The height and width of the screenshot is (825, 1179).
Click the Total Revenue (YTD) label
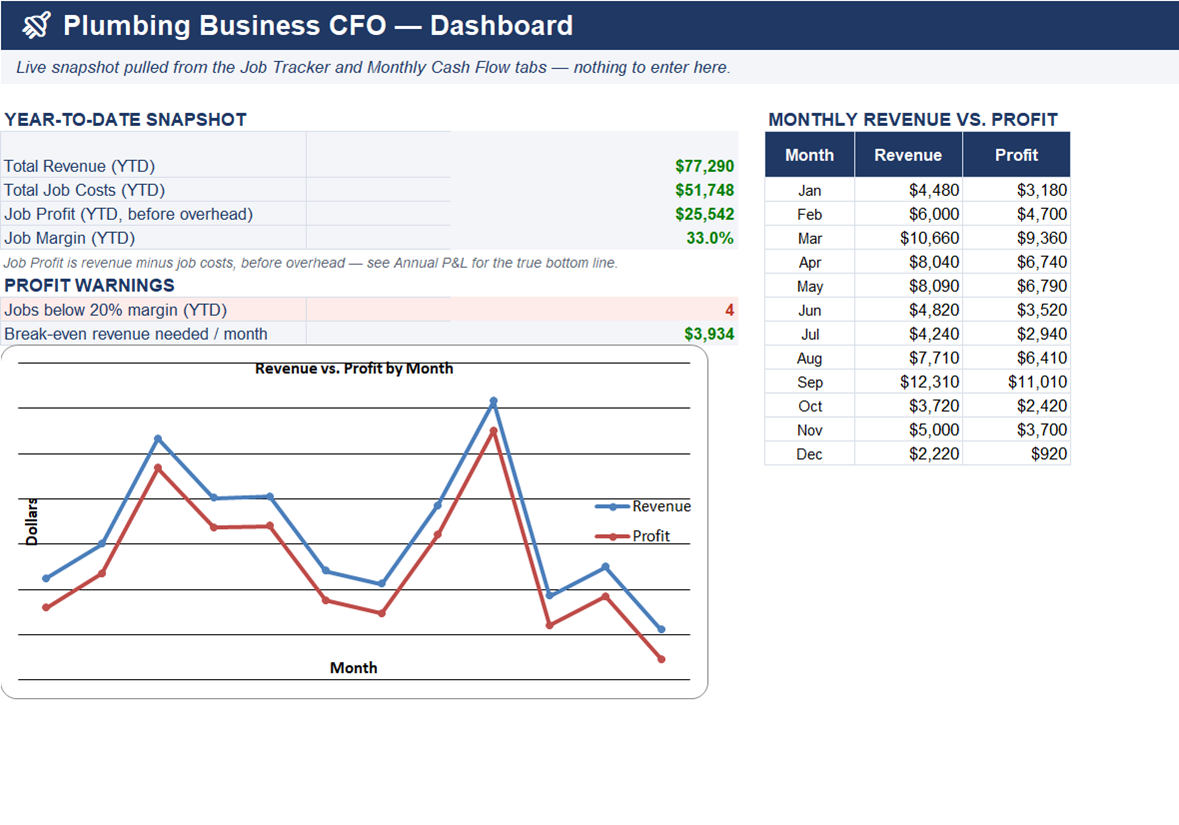pos(80,166)
